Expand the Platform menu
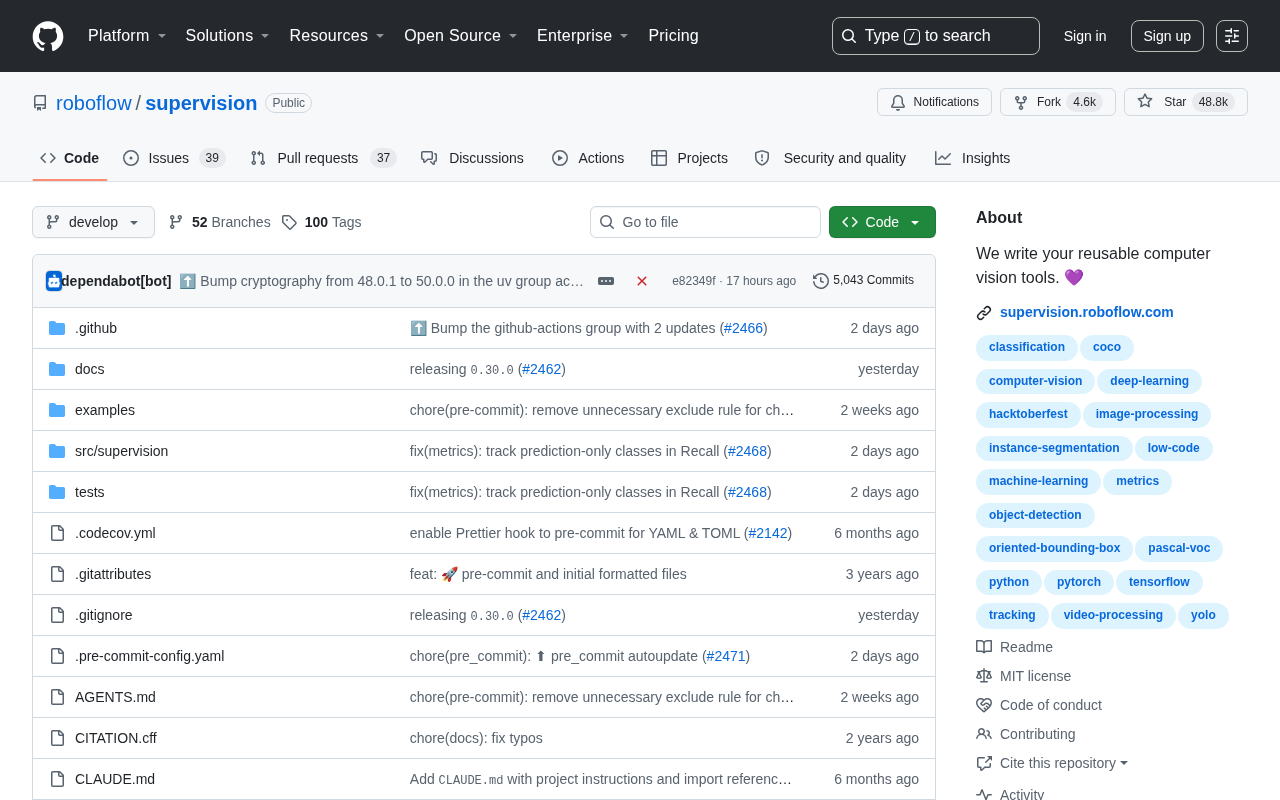The height and width of the screenshot is (800, 1280). click(127, 36)
